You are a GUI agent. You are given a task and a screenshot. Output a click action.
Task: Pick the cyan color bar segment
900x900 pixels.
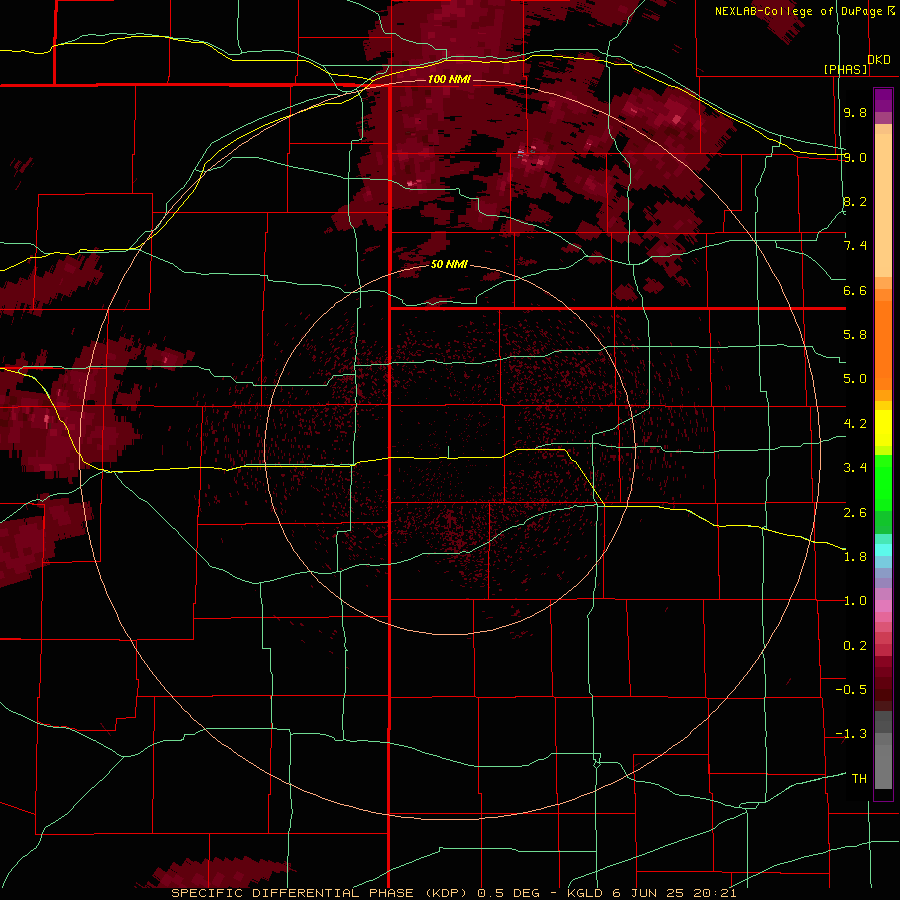883,550
